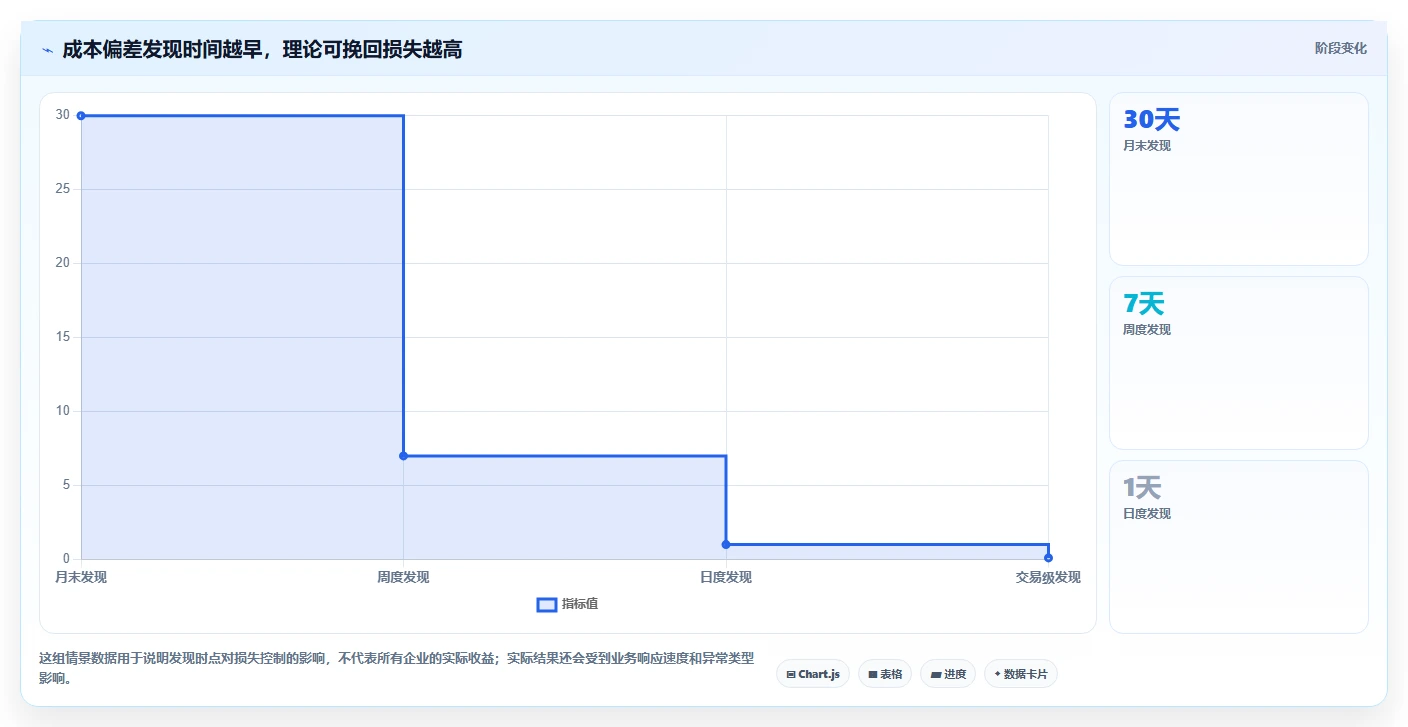Click the 月末发现 x-axis label
1408x727 pixels.
(x=81, y=577)
